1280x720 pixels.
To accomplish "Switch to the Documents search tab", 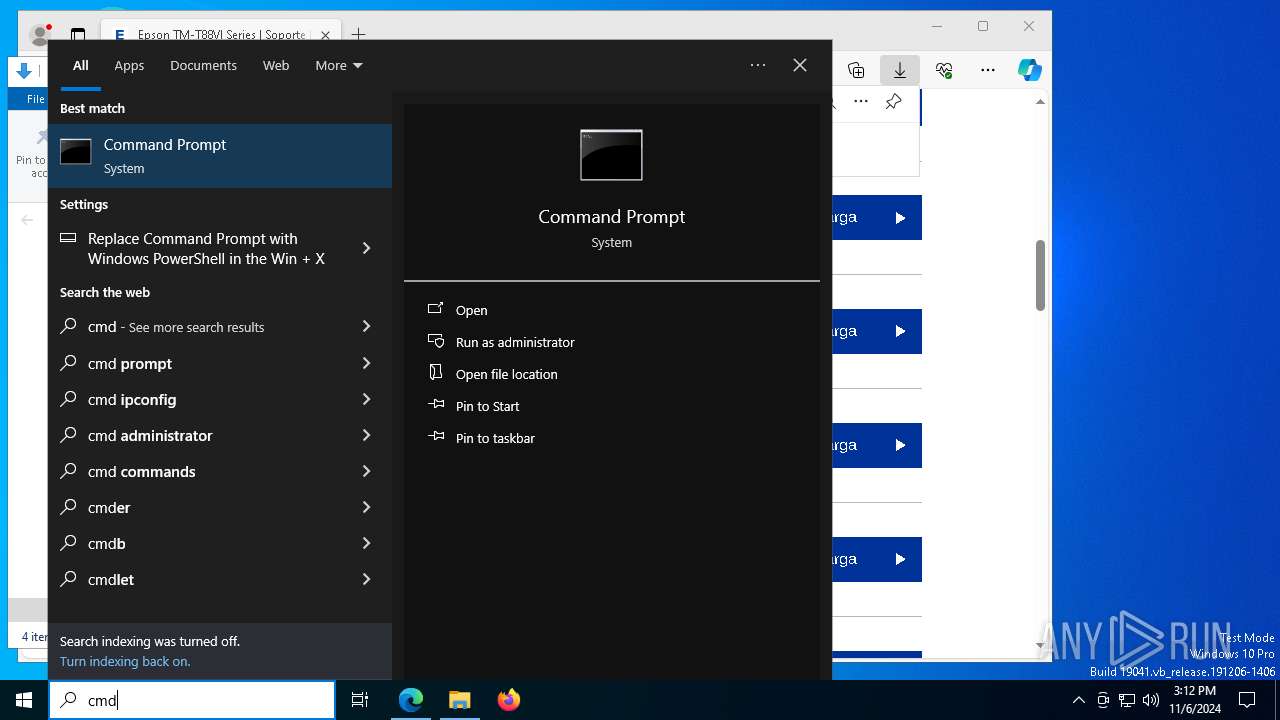I will (203, 65).
